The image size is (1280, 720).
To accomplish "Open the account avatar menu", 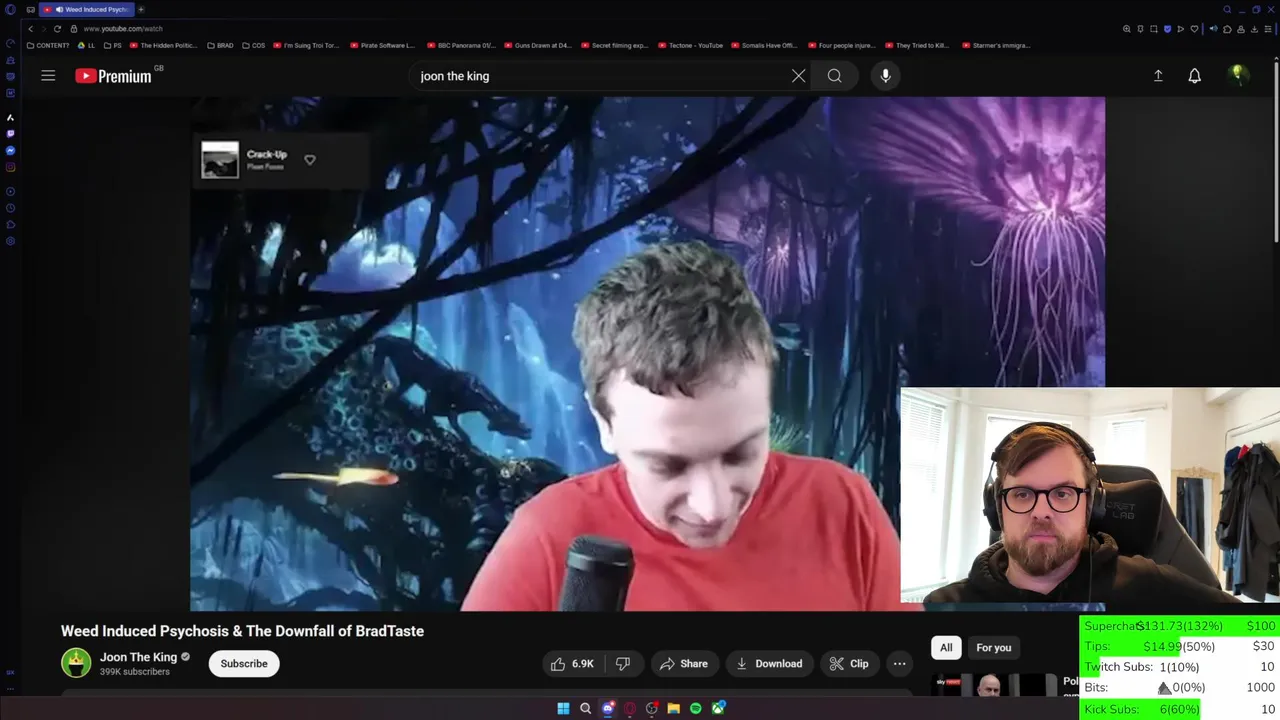I will click(1237, 76).
